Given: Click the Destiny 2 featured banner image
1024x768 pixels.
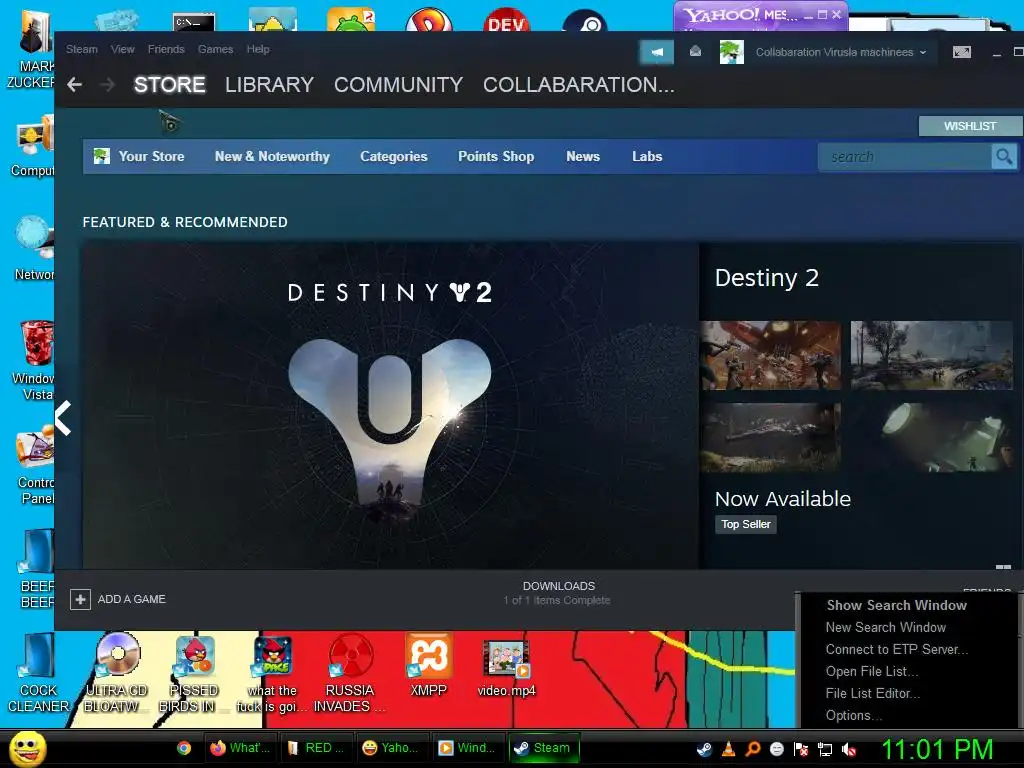Looking at the screenshot, I should pos(391,406).
